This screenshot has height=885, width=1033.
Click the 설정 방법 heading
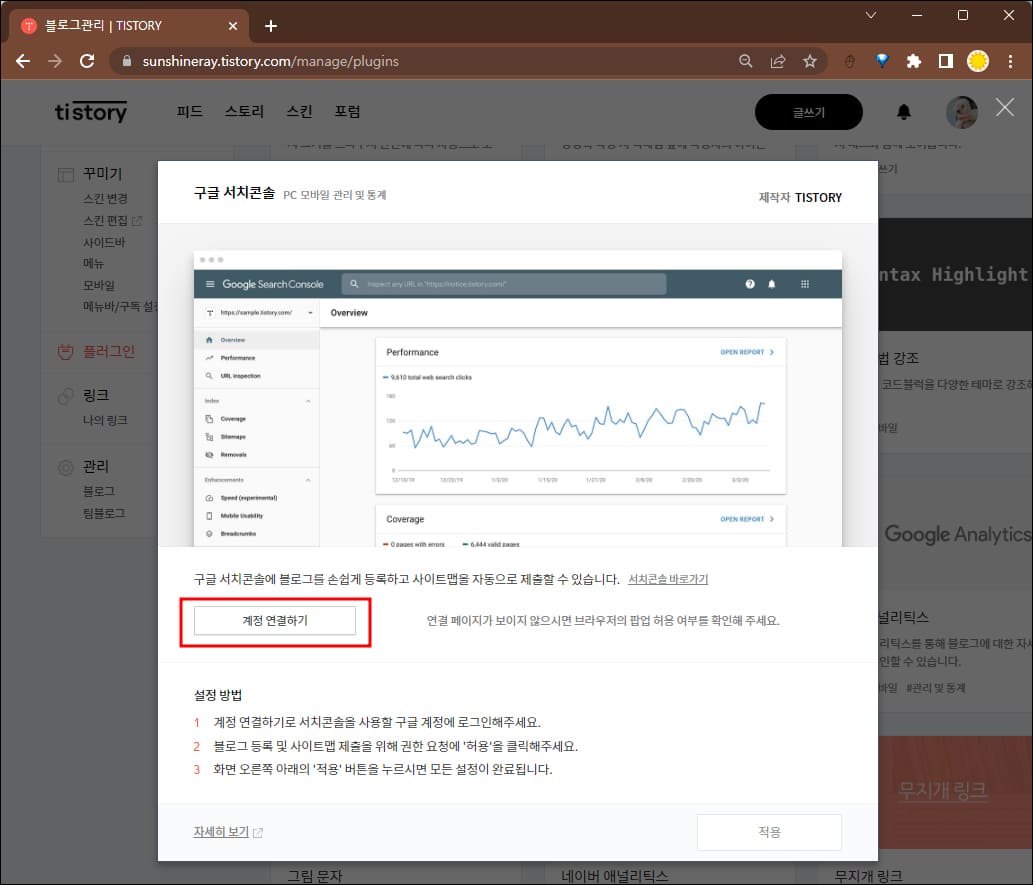[218, 695]
